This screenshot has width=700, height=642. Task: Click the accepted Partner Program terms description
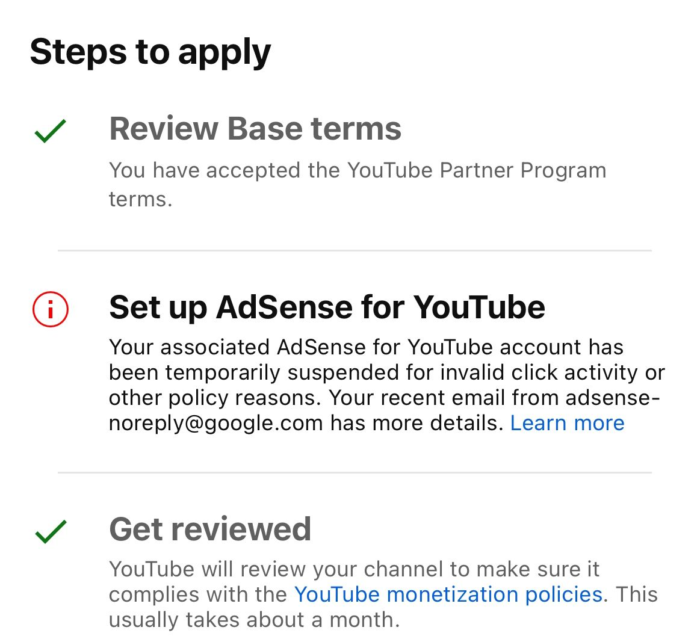pyautogui.click(x=358, y=184)
